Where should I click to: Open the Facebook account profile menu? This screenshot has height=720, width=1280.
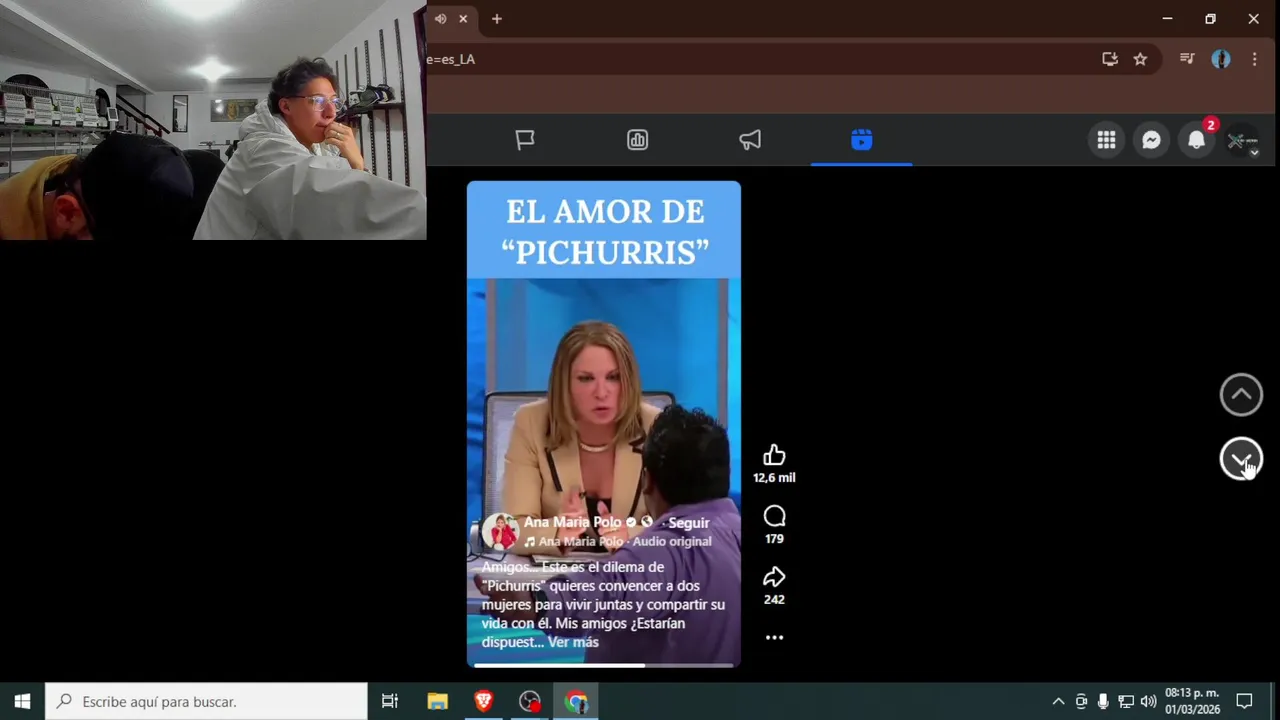tap(1241, 141)
